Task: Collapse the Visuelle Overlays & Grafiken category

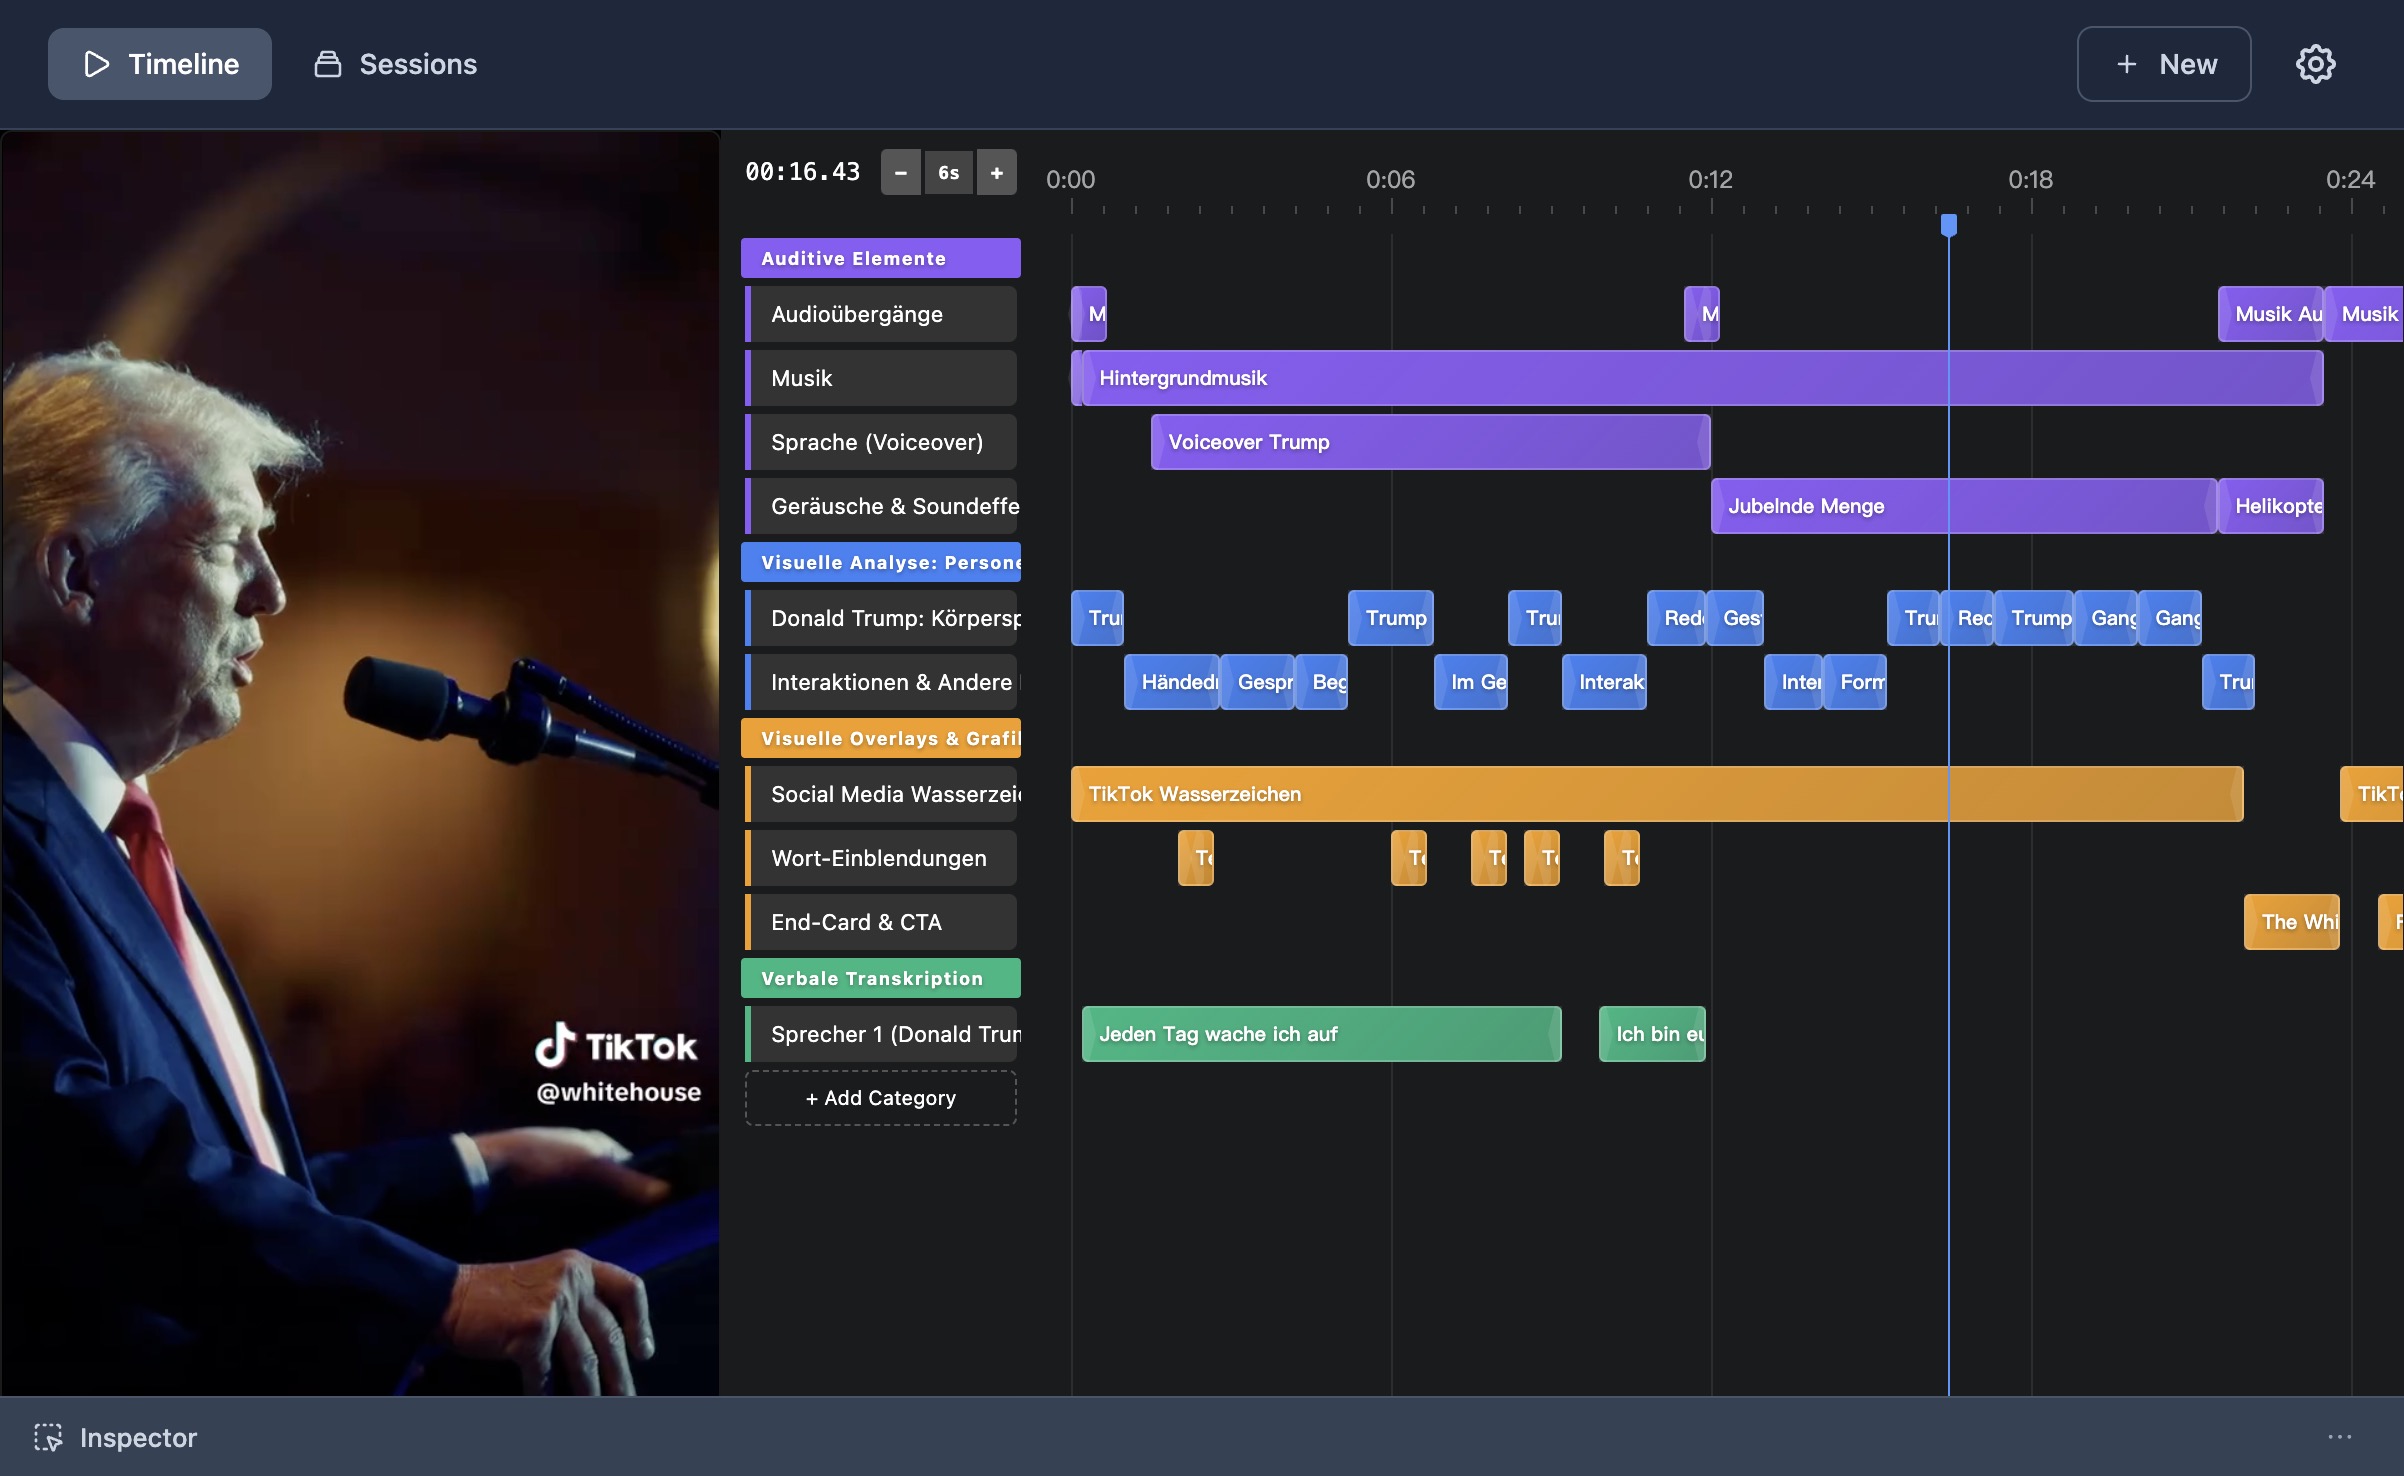Action: pyautogui.click(x=880, y=738)
